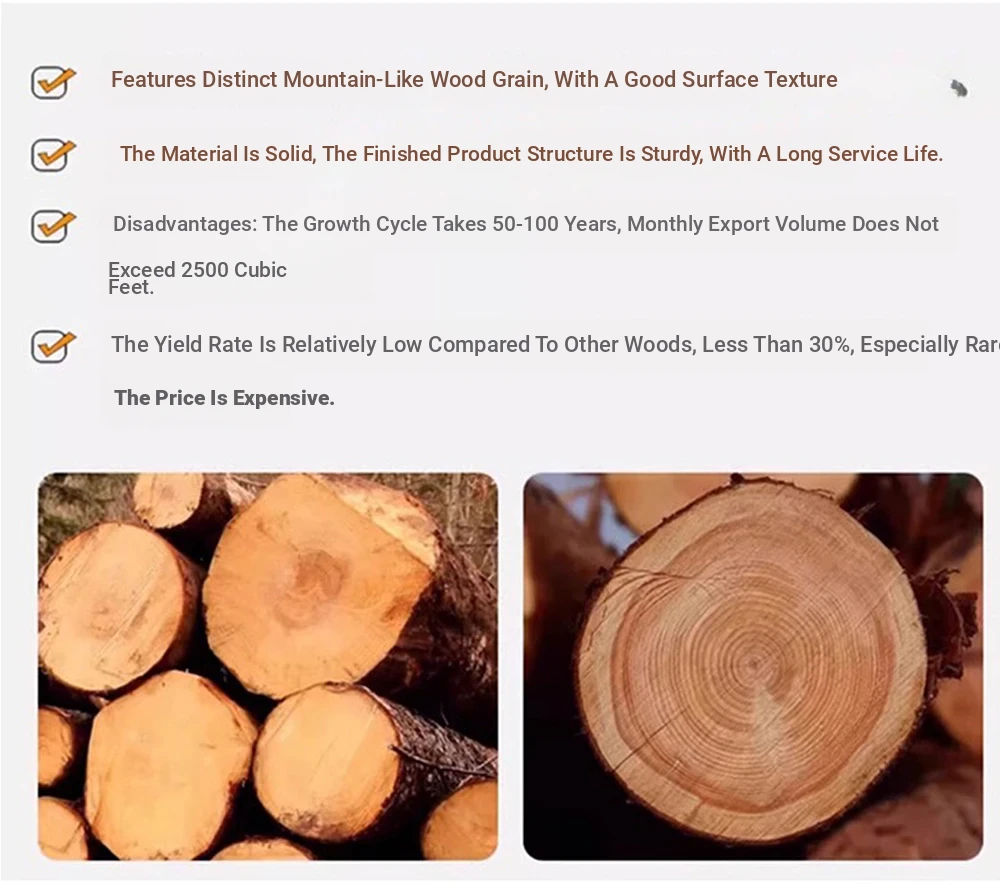Click the word 'Feet.'
Screen dimensions: 1000x895
[x=131, y=287]
